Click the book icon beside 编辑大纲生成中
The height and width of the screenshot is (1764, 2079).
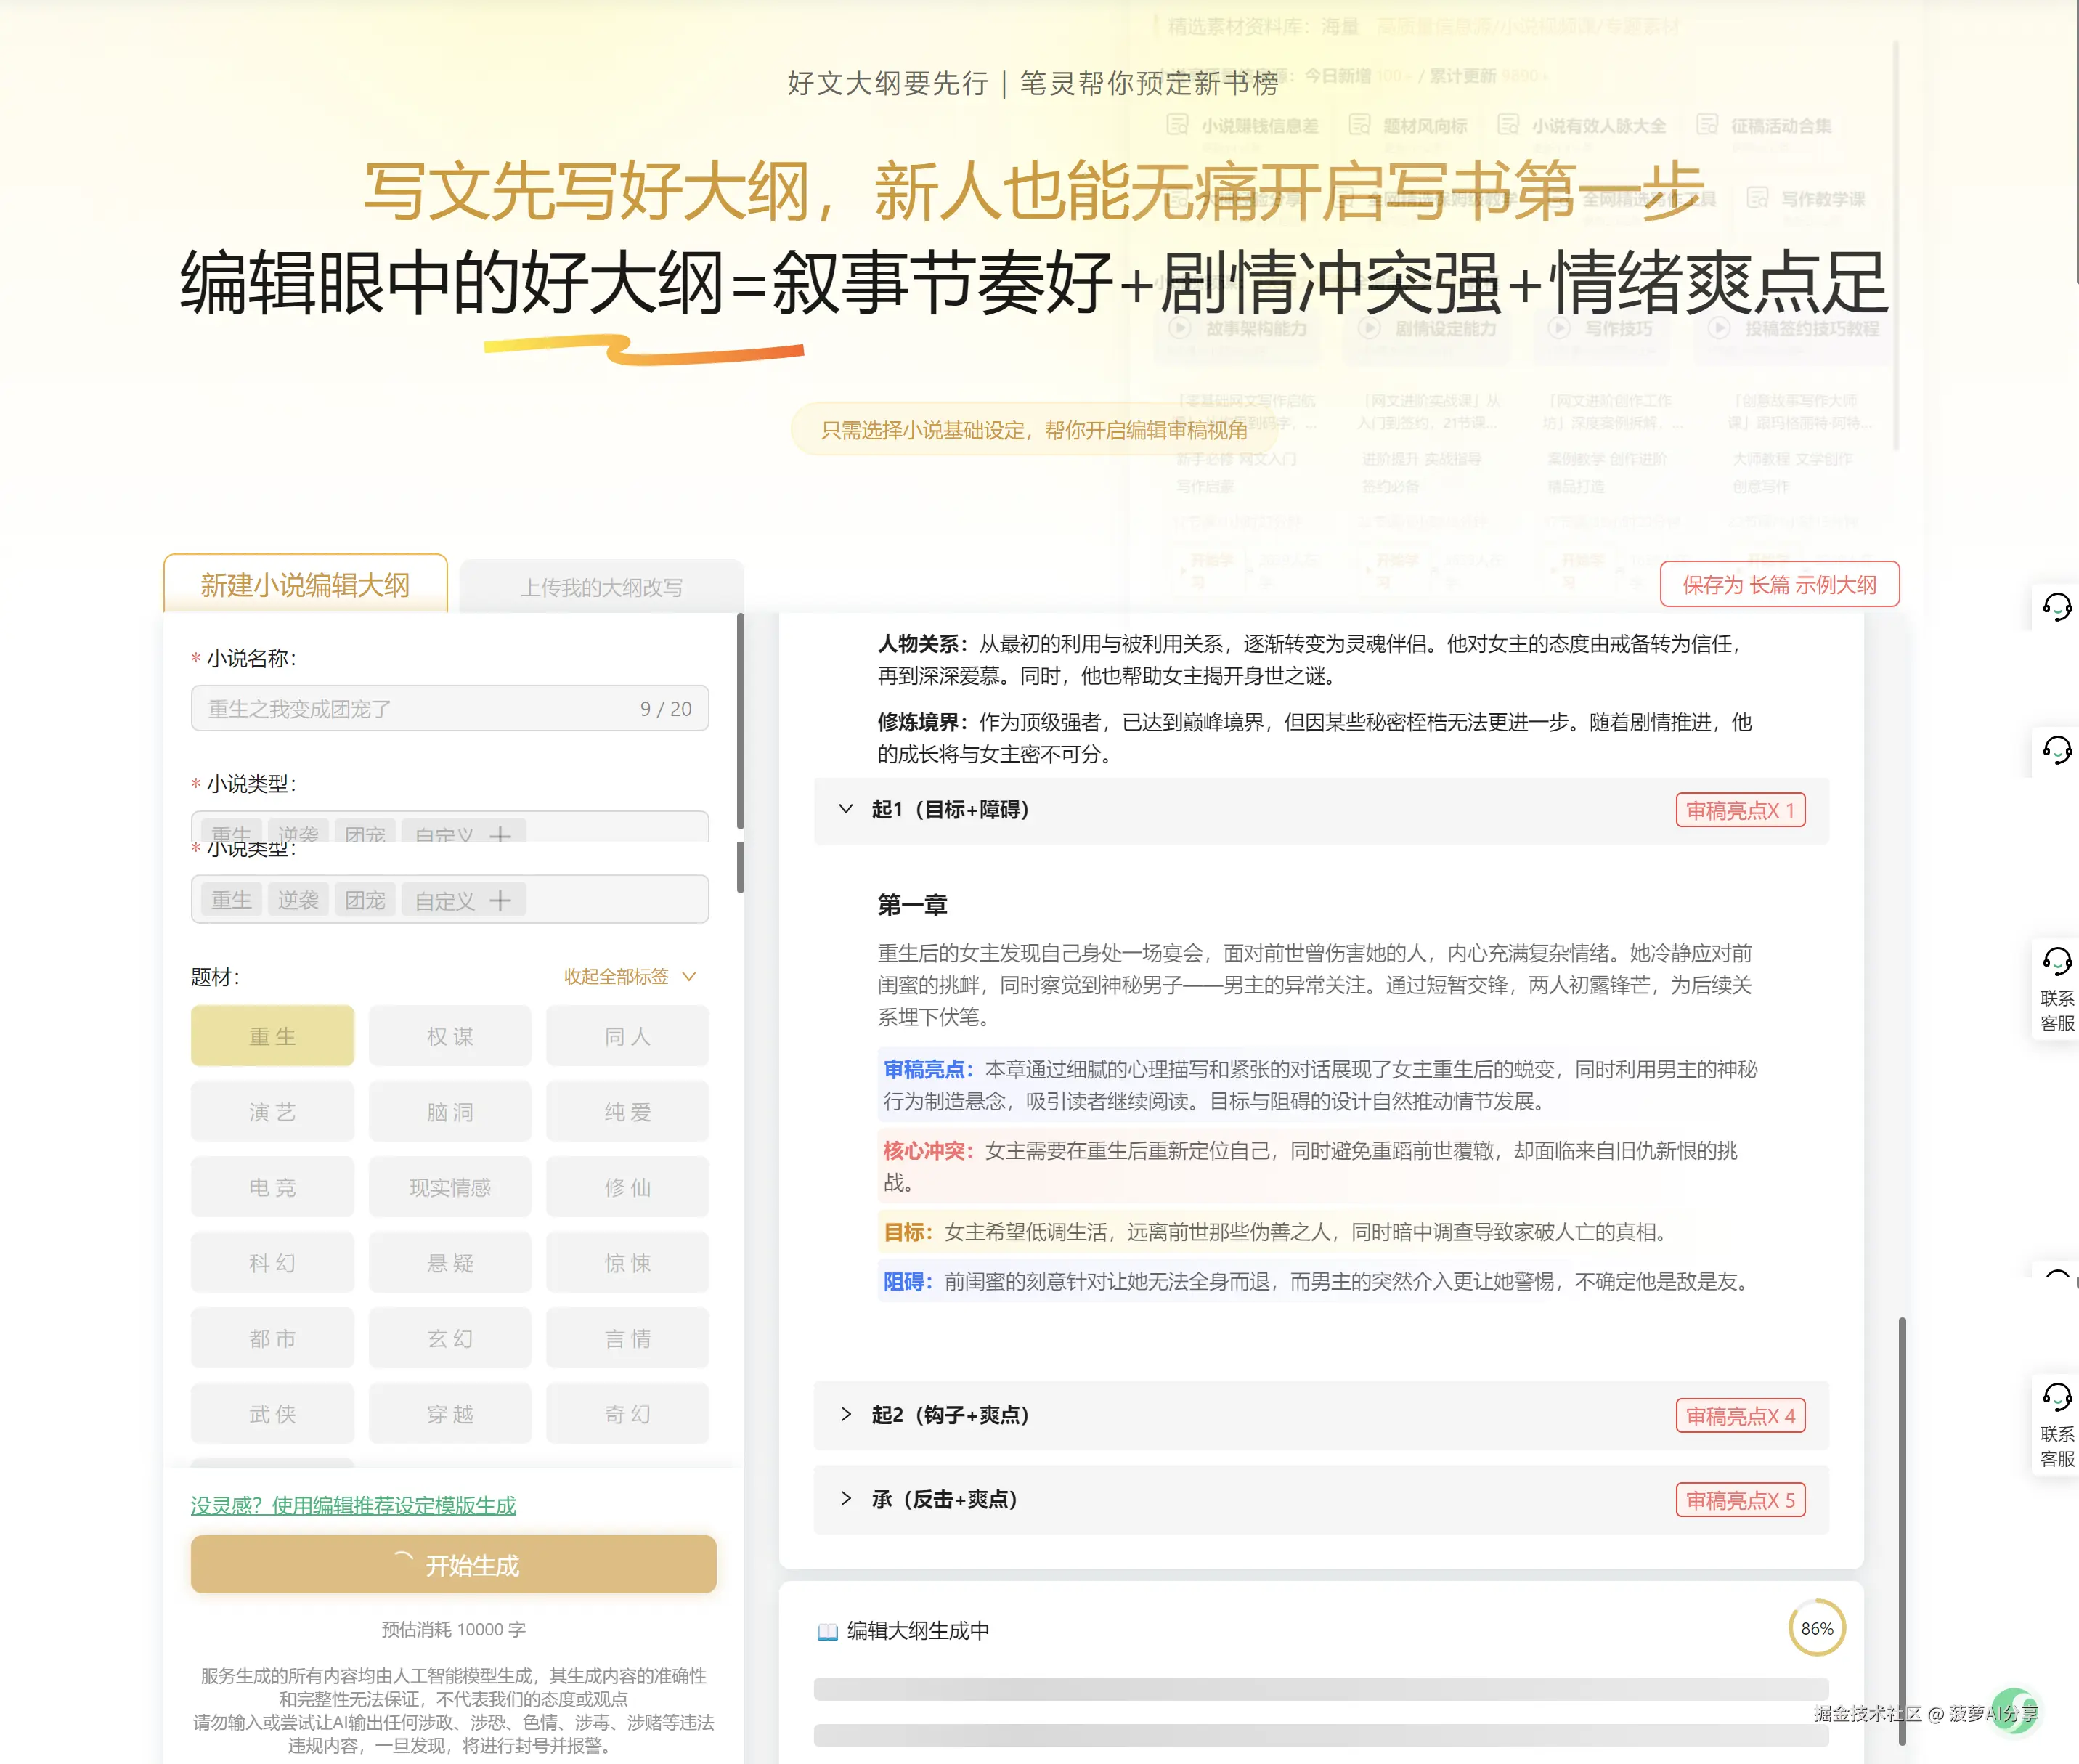[x=827, y=1631]
